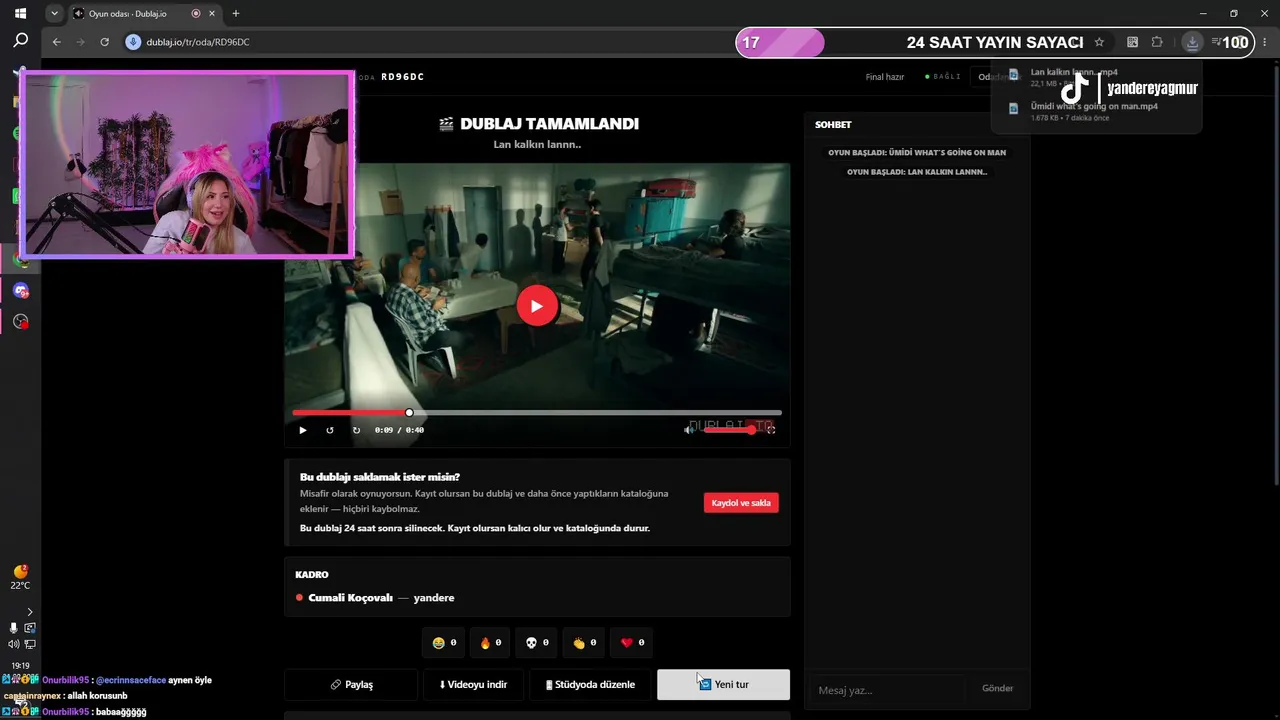Open the Lan kalkın lannn mp4 download
Screen dimensions: 1280x720
point(1097,77)
